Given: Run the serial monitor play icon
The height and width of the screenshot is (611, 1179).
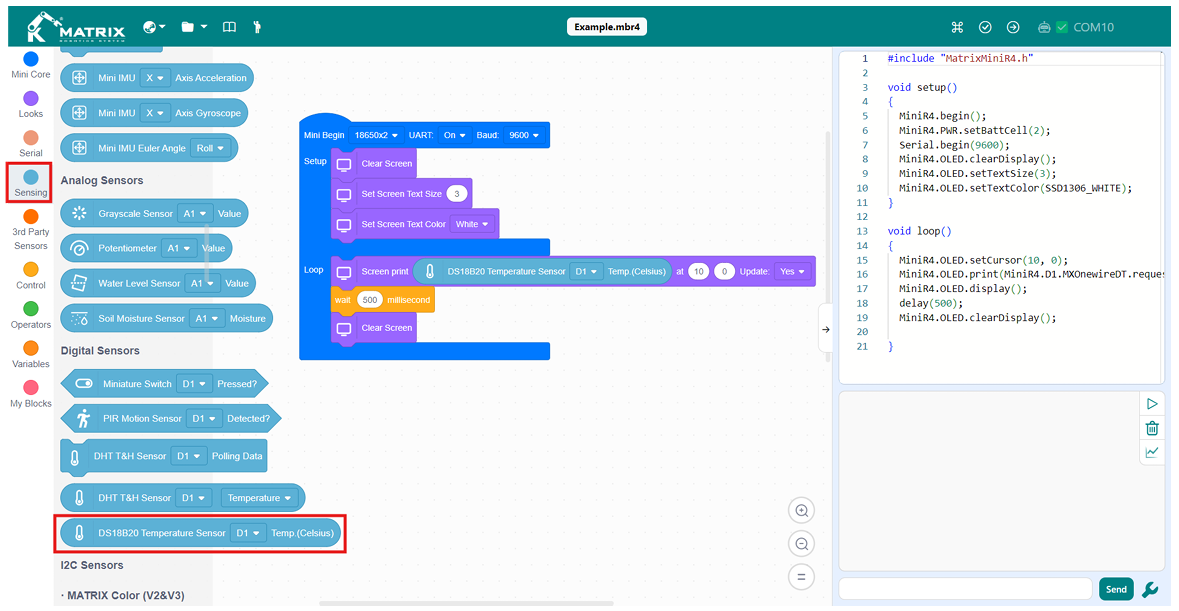Looking at the screenshot, I should coord(1152,404).
